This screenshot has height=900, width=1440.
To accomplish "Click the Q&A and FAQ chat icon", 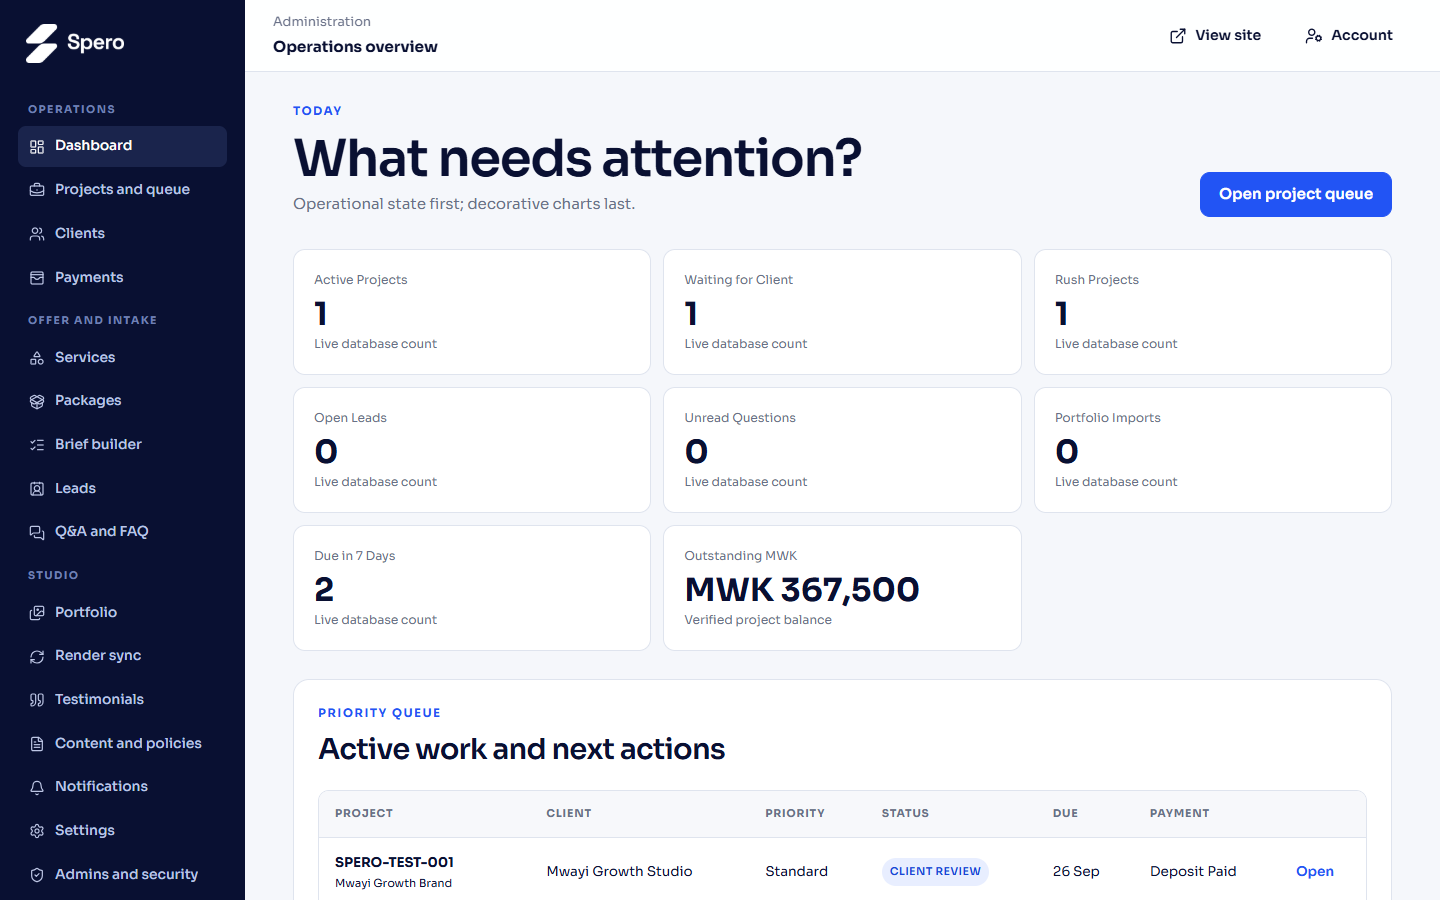I will (x=37, y=532).
